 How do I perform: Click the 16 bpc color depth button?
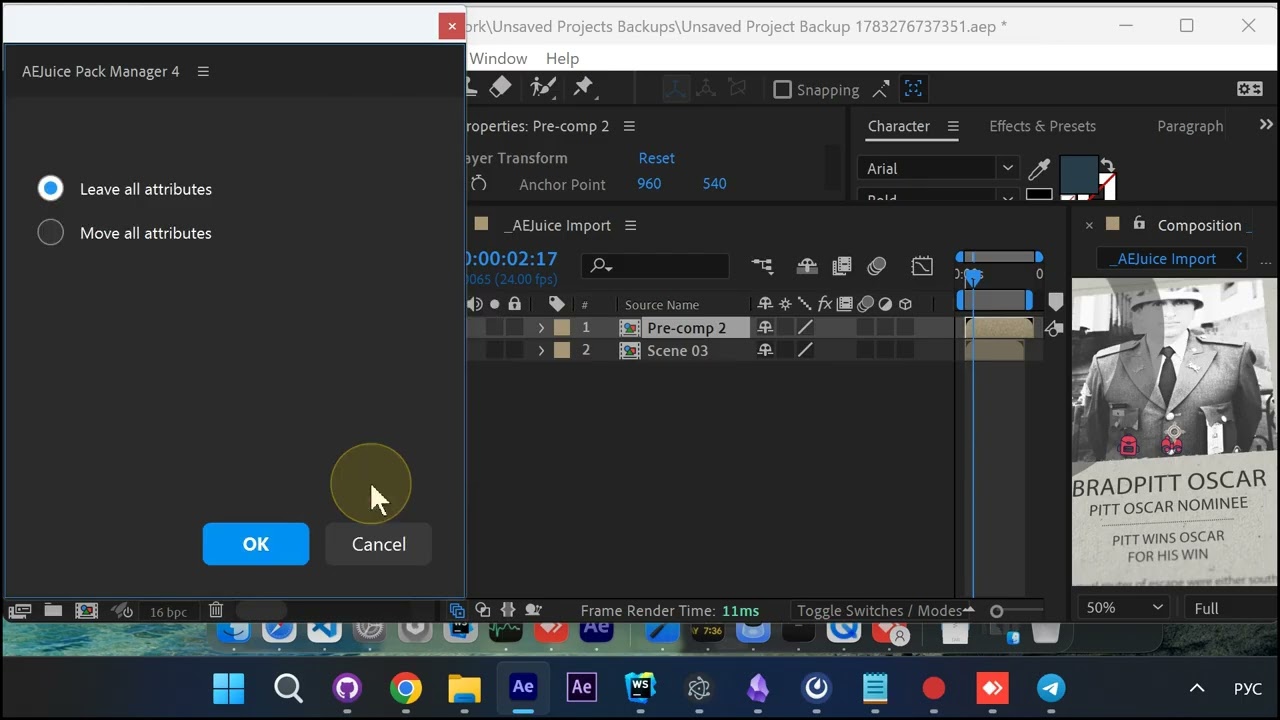pyautogui.click(x=168, y=611)
